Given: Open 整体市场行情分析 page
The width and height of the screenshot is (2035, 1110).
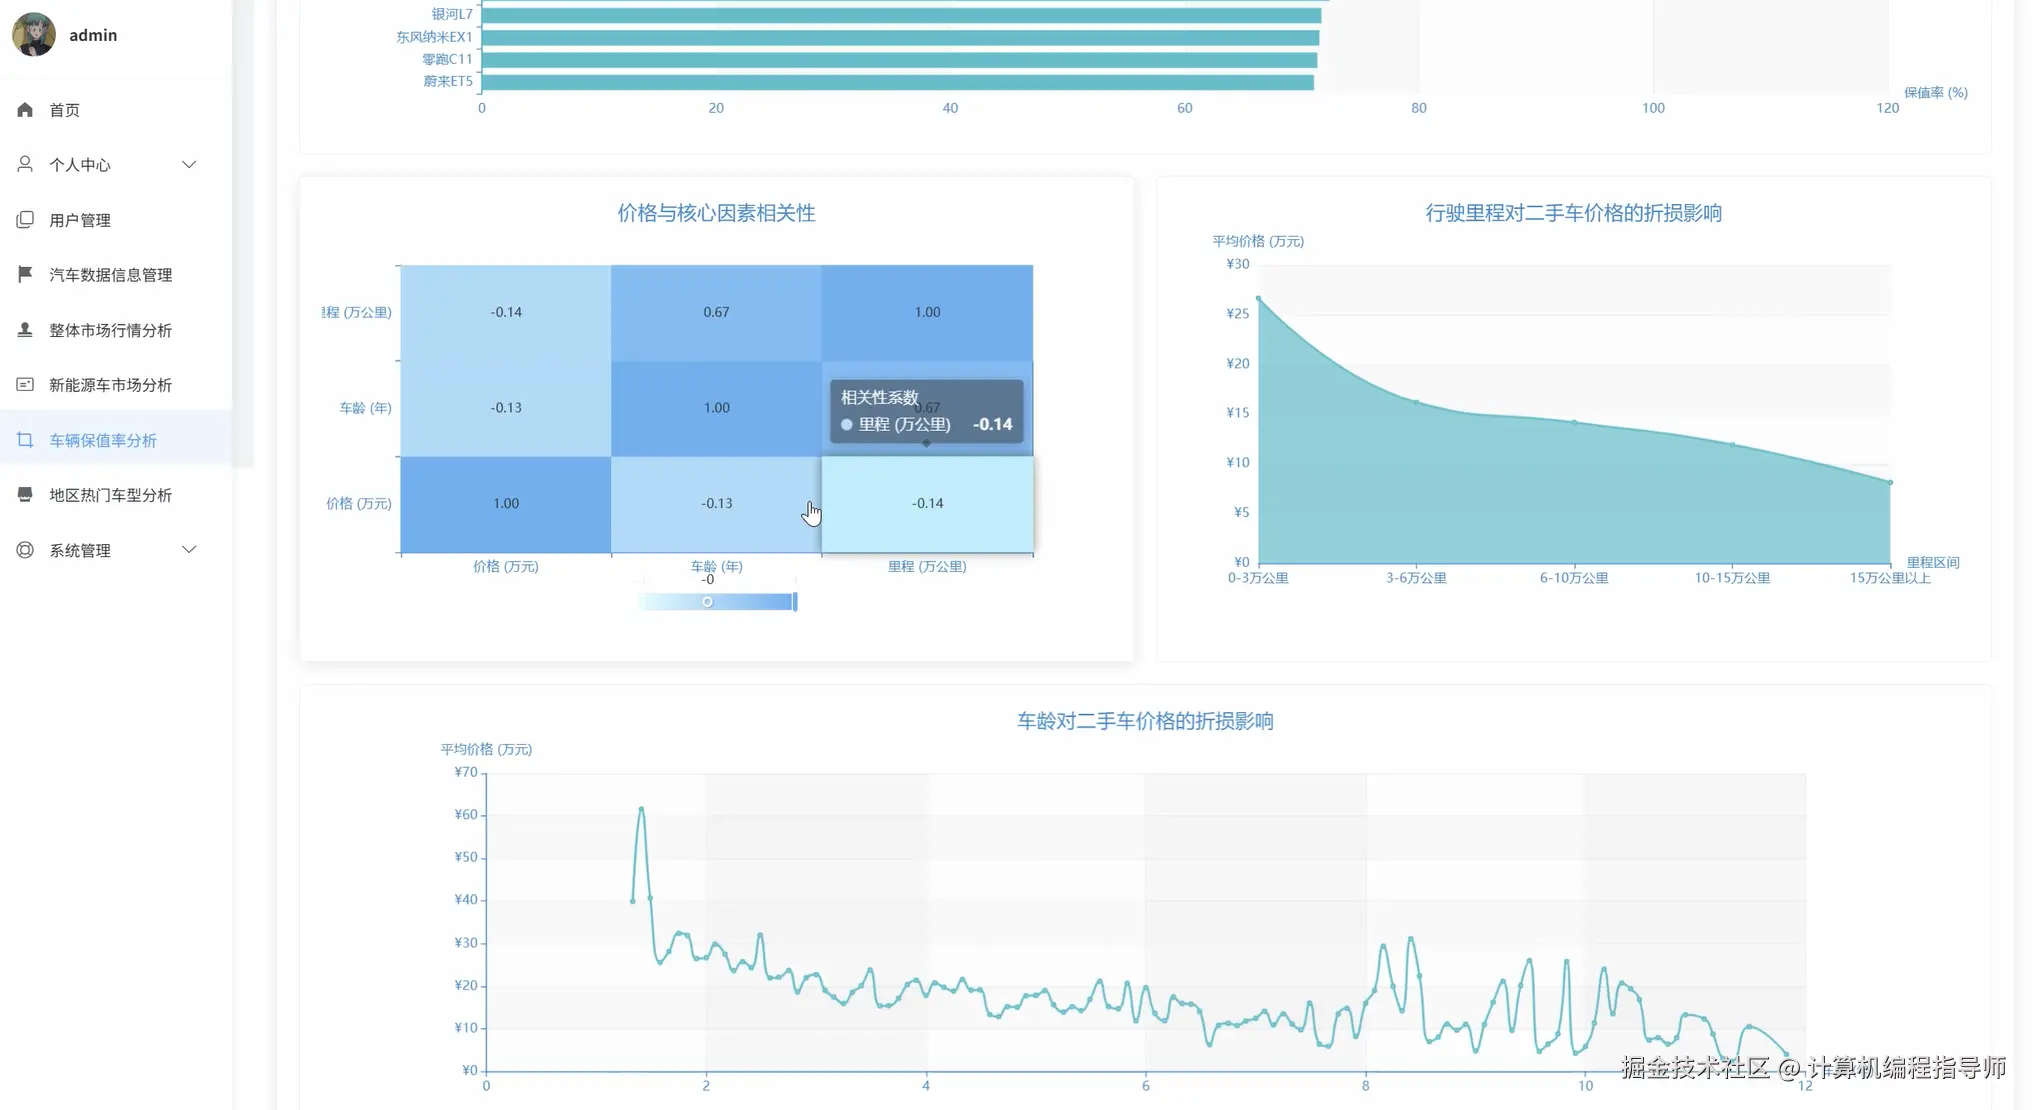Looking at the screenshot, I should 110,330.
